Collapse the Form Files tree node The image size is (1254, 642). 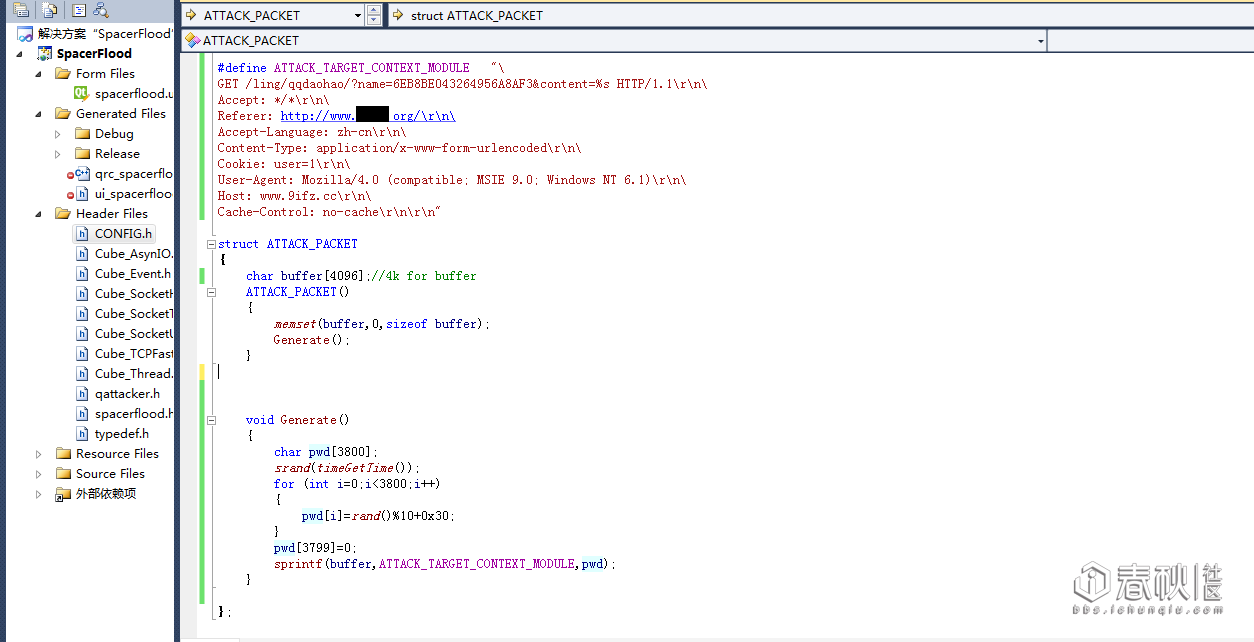39,74
